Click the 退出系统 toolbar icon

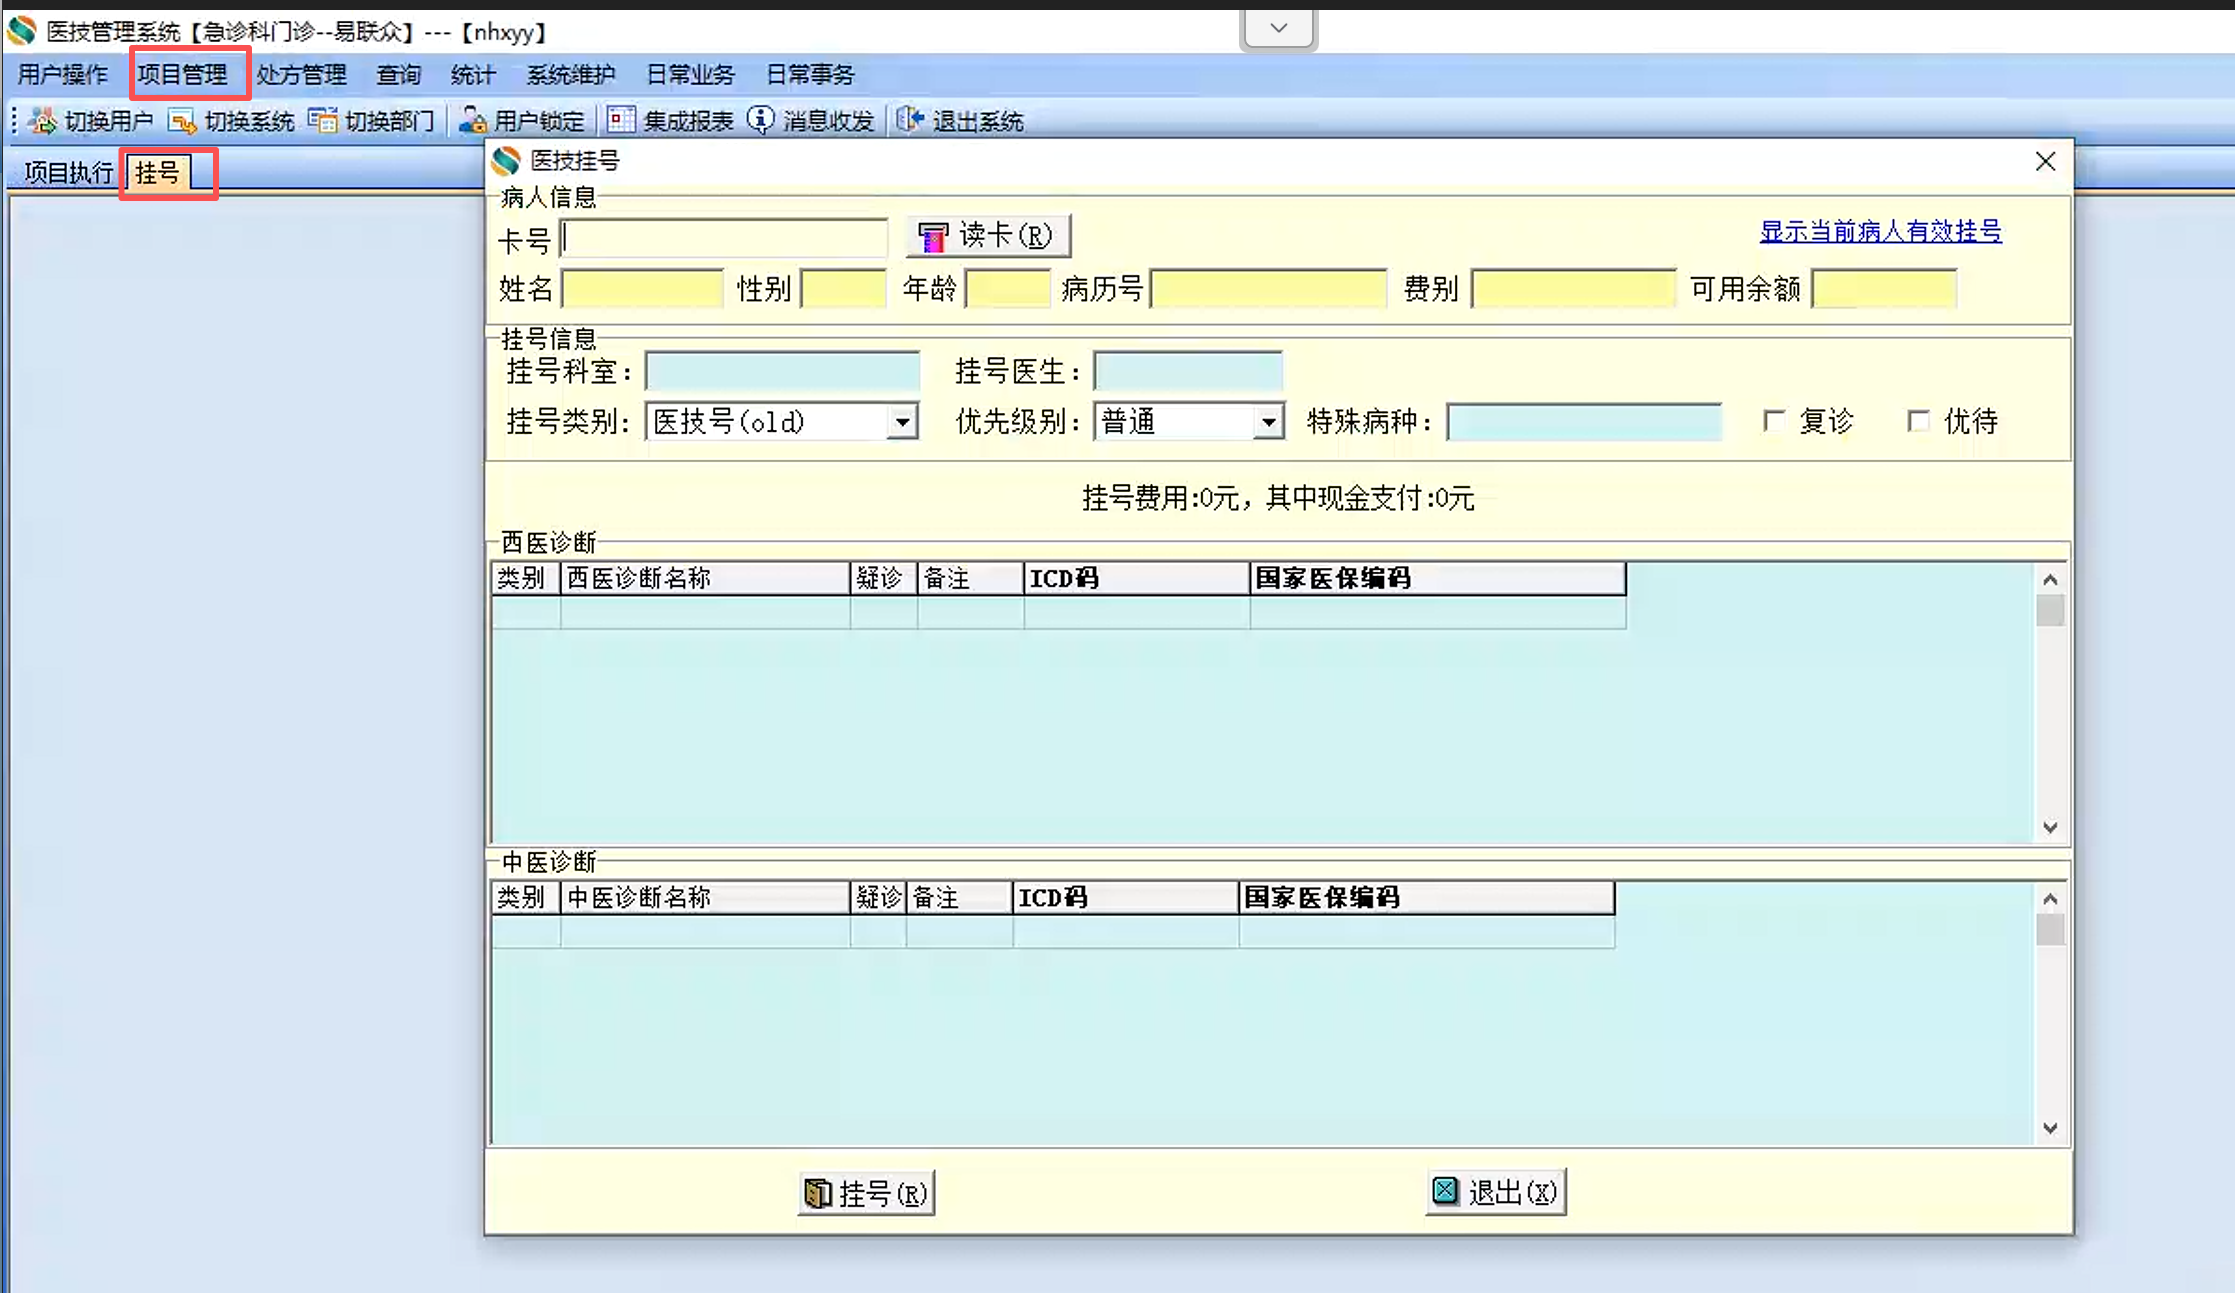(909, 121)
